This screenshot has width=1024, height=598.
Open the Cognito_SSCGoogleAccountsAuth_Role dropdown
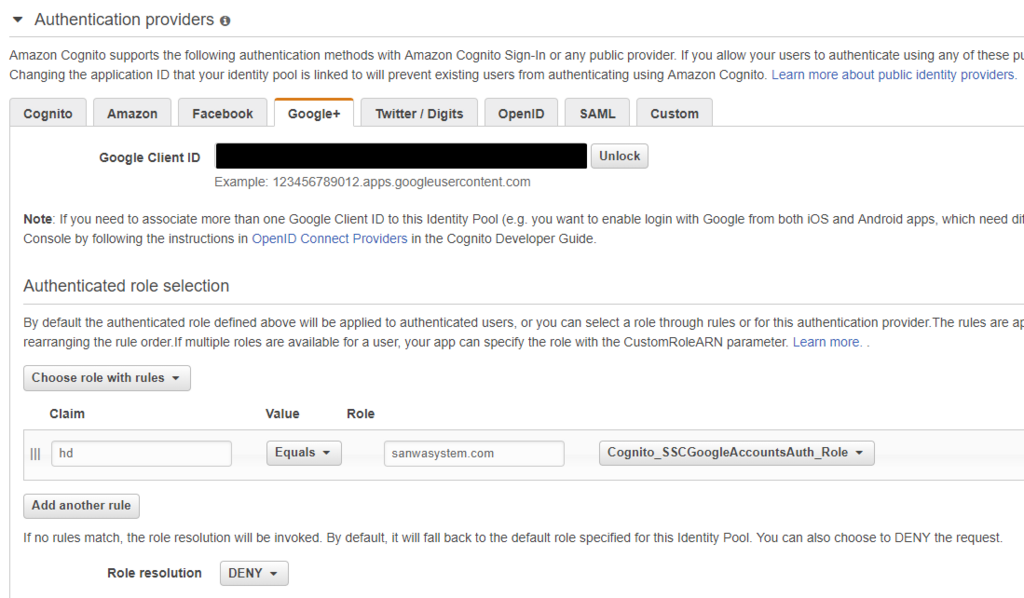coord(737,452)
